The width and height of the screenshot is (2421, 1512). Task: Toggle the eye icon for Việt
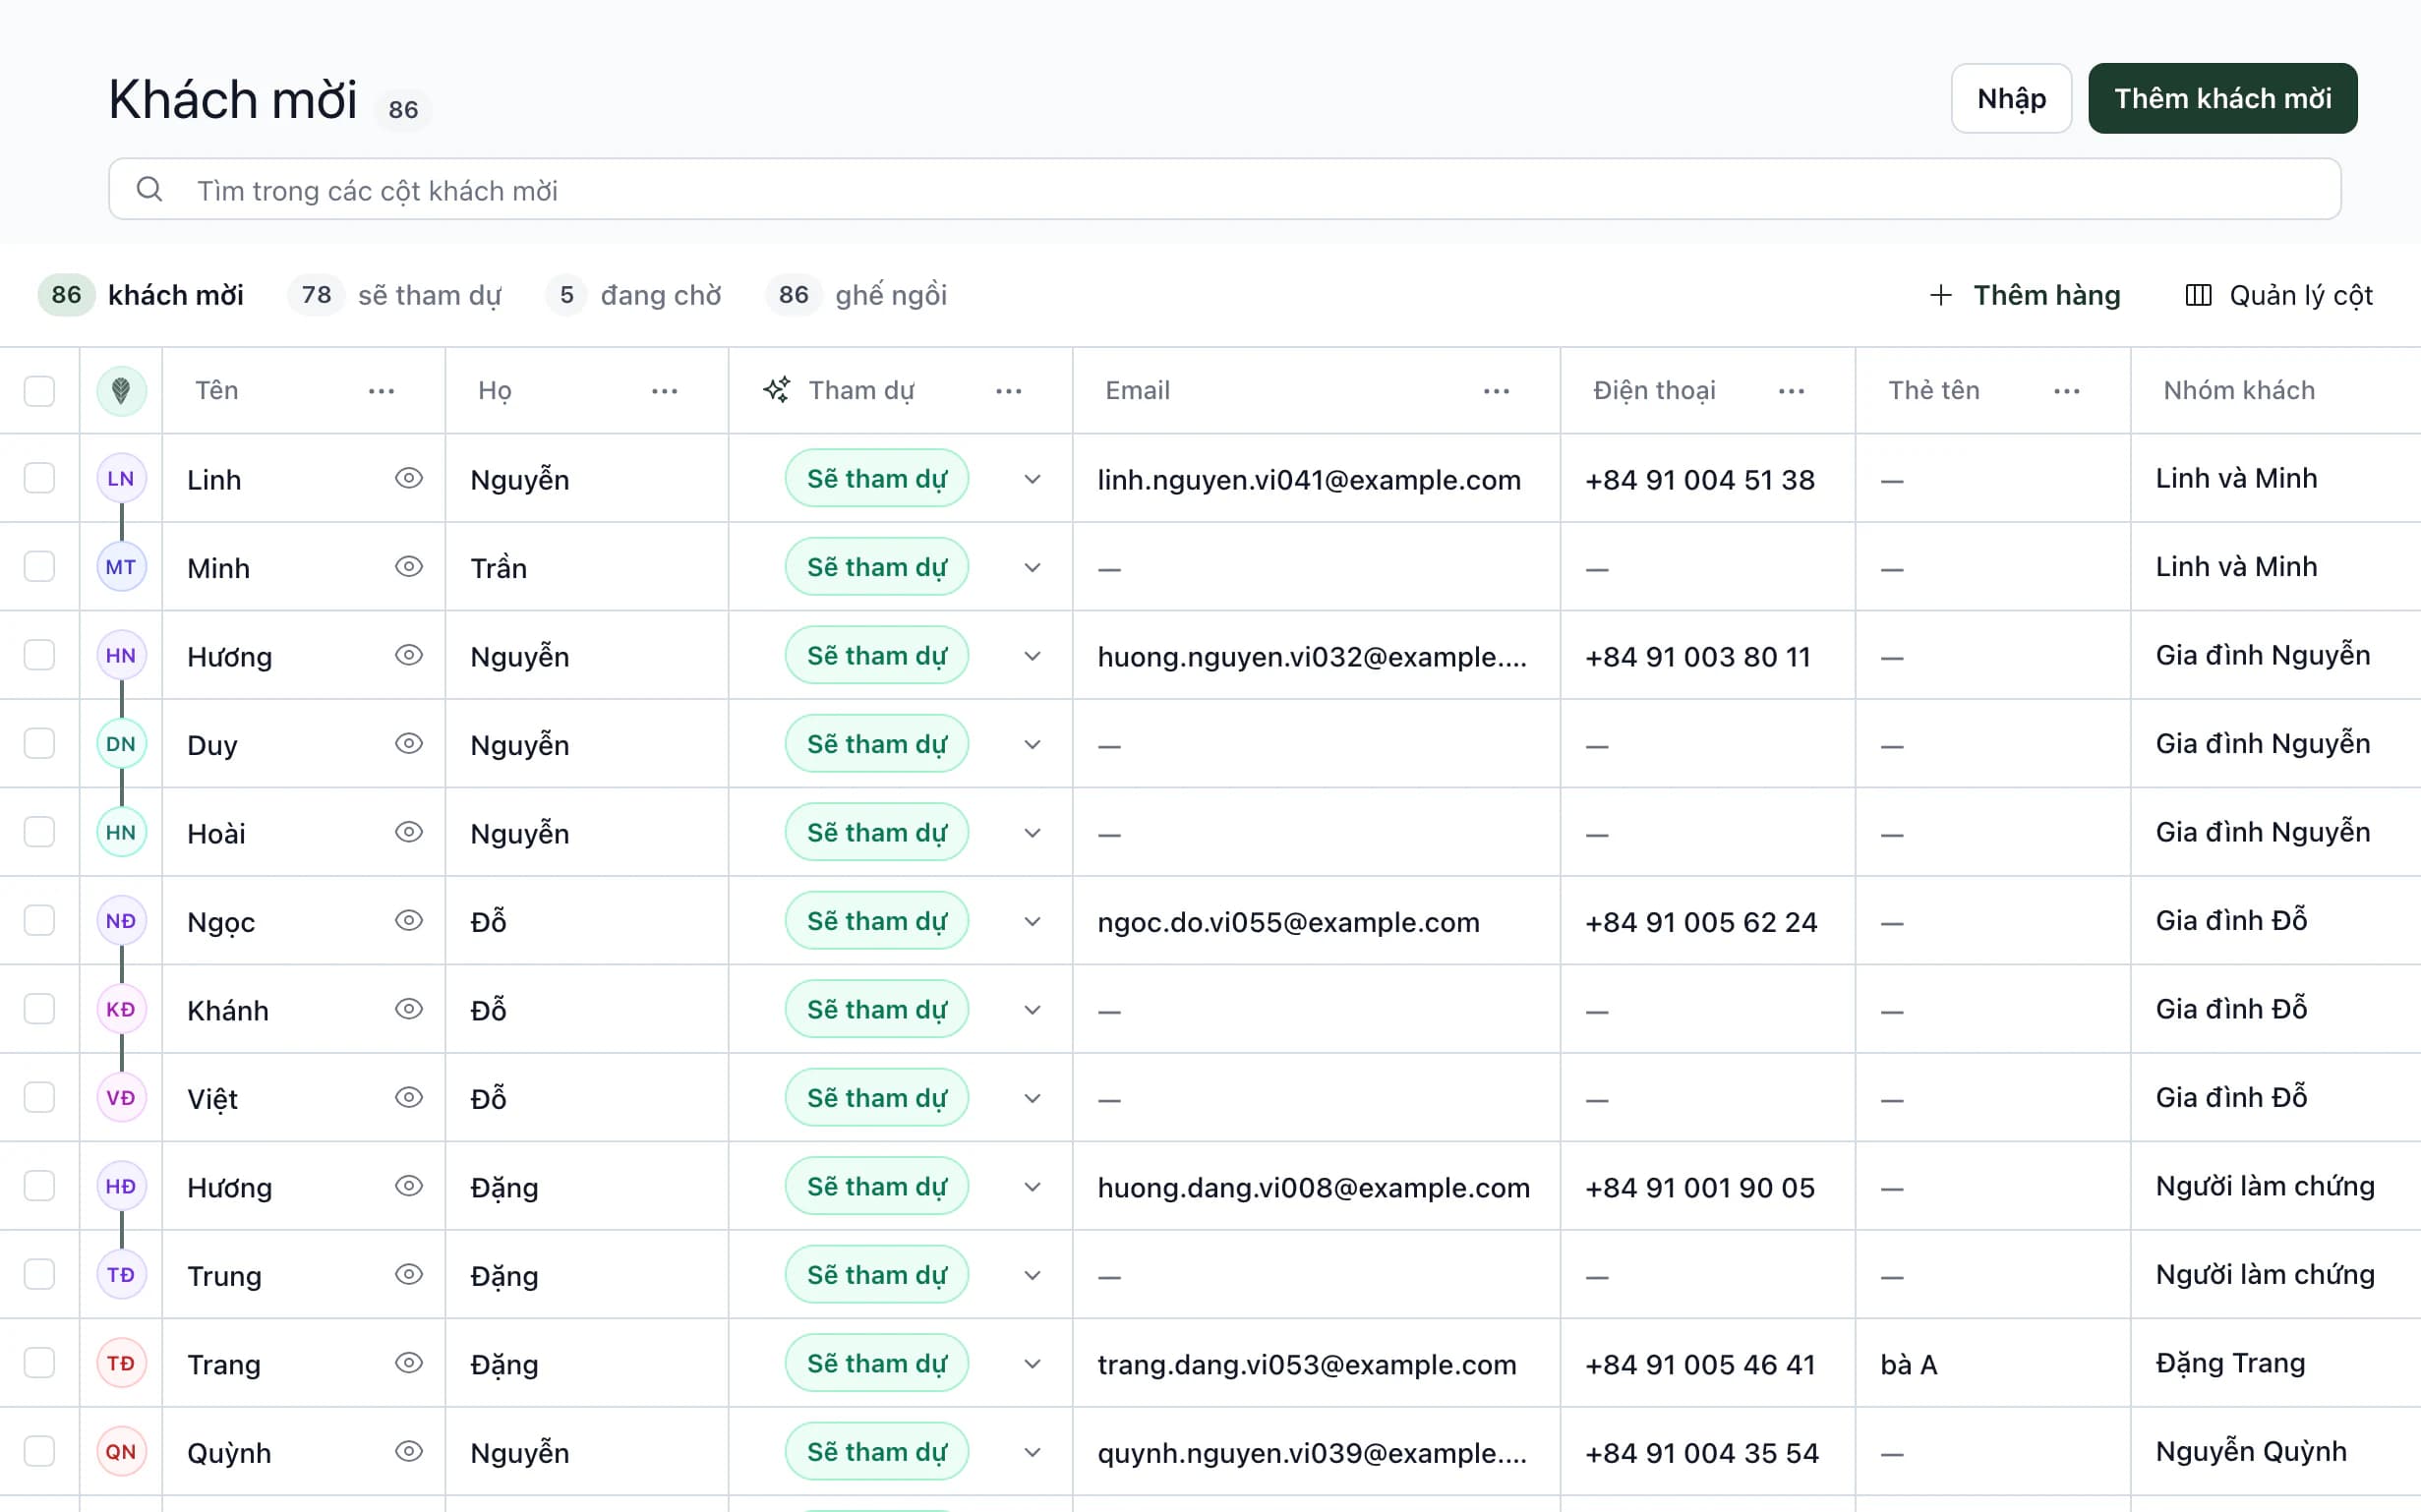point(408,1098)
